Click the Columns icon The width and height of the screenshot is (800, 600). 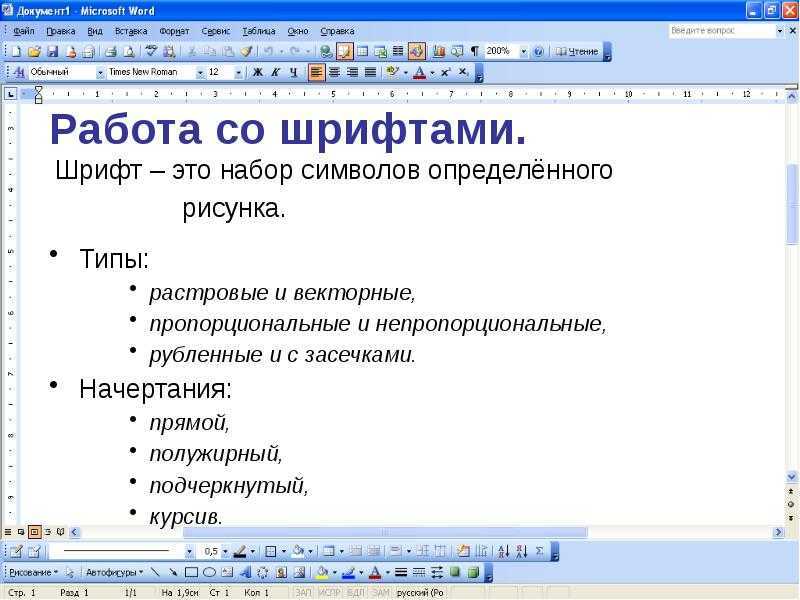pyautogui.click(x=398, y=52)
